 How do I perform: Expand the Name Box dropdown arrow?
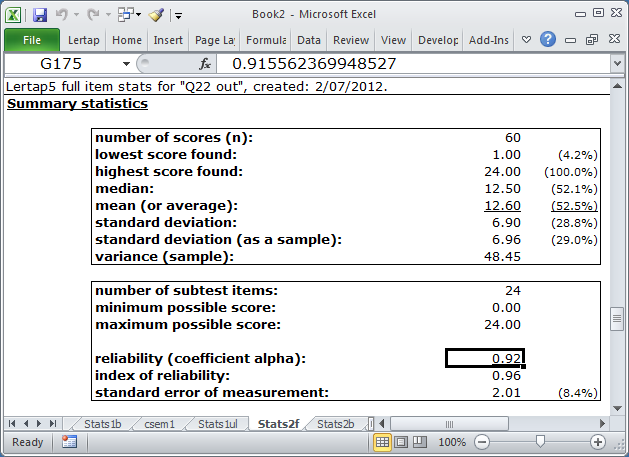coord(127,64)
